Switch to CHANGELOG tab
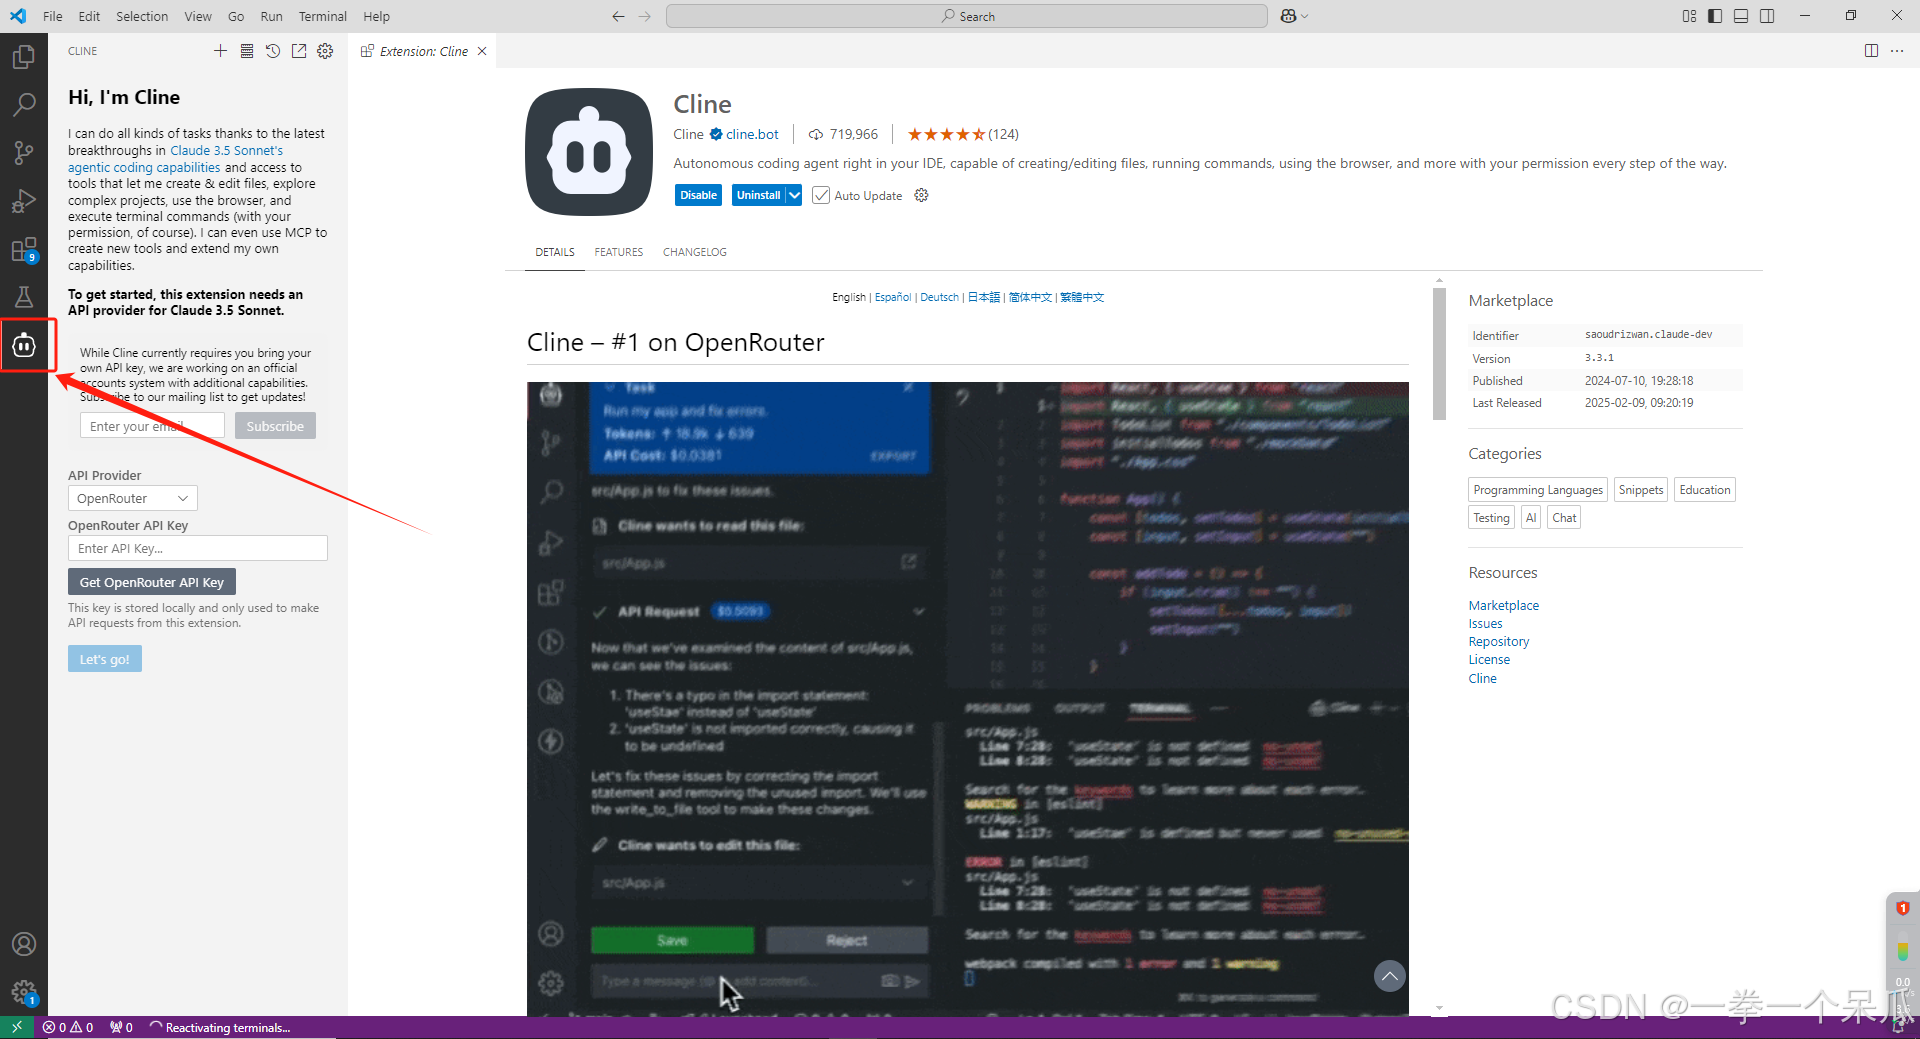Viewport: 1920px width, 1039px height. coord(695,252)
